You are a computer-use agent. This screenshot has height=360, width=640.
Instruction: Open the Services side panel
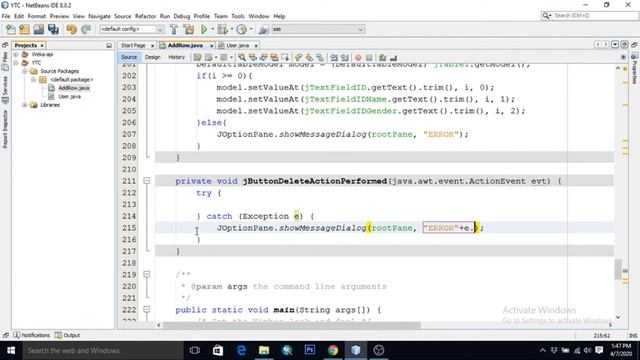[5, 89]
